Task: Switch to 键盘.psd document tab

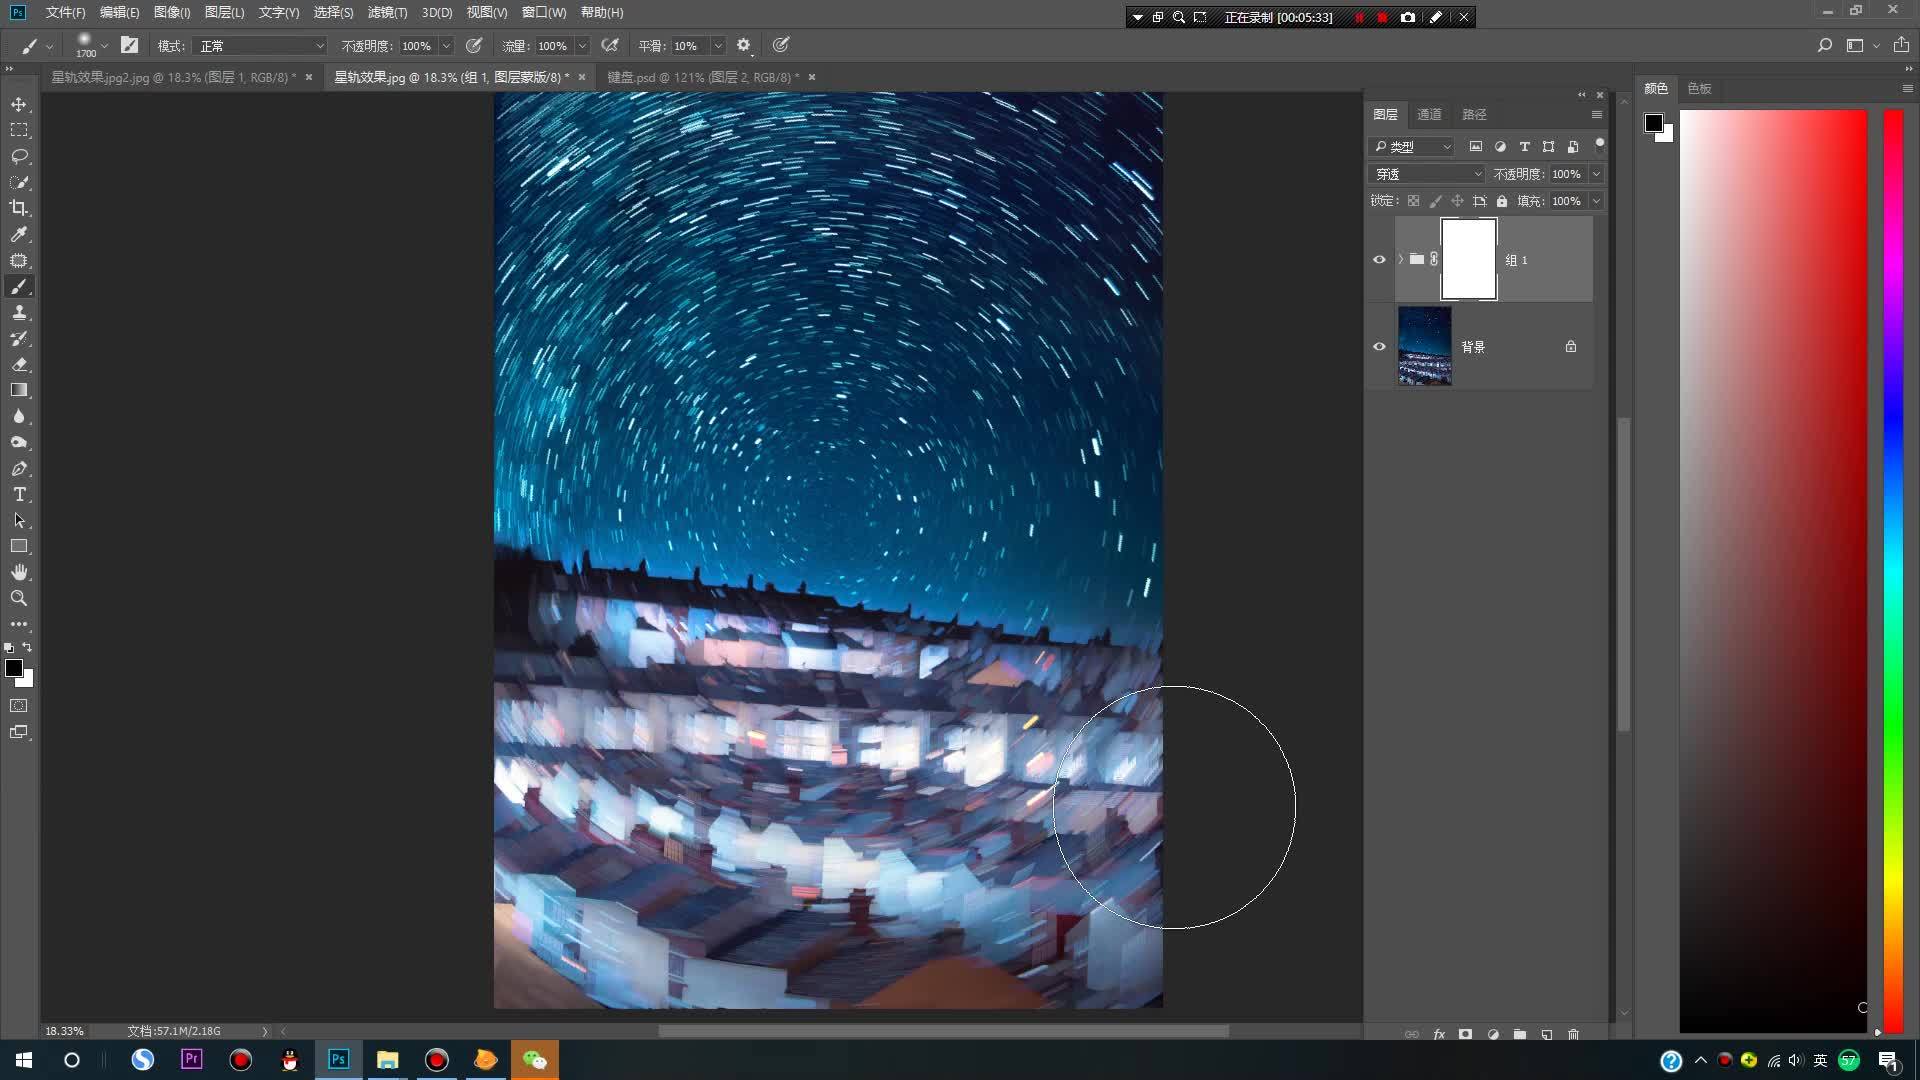Action: click(x=702, y=77)
